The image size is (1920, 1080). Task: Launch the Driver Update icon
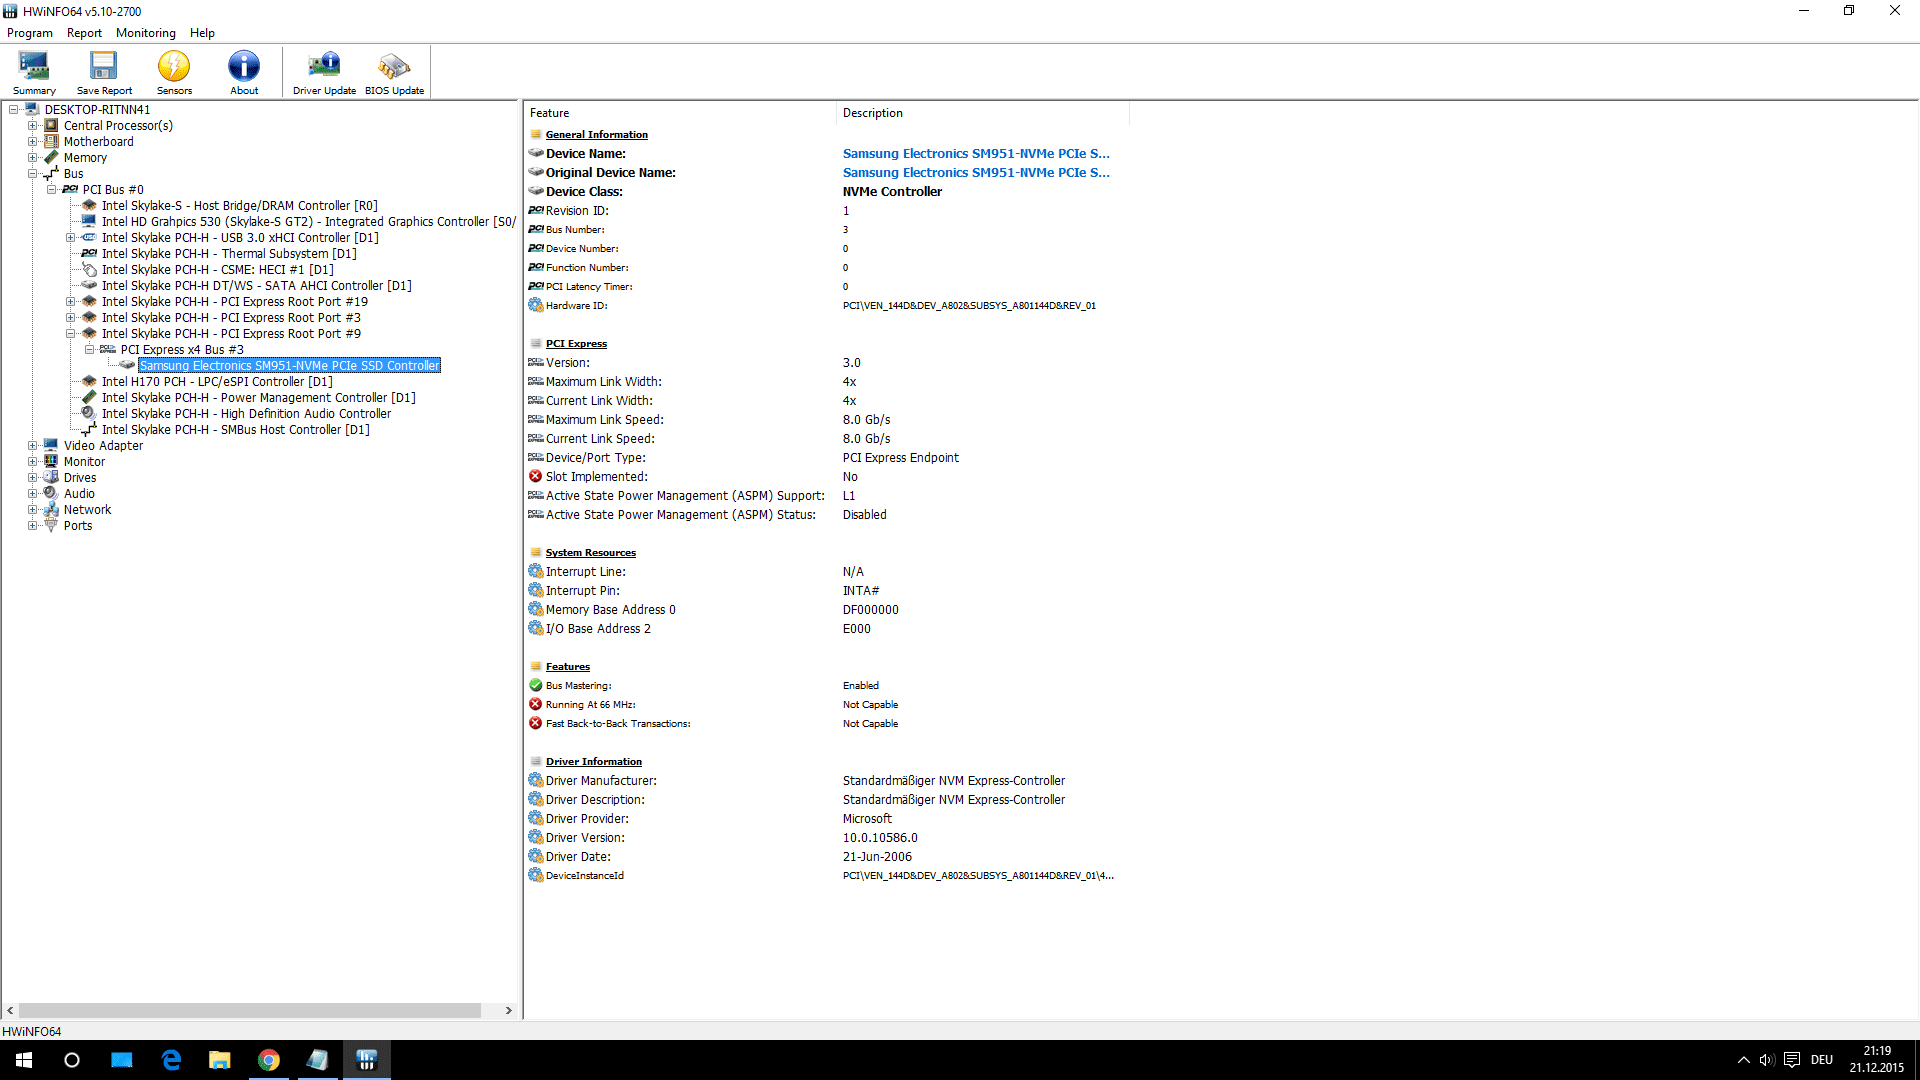tap(324, 72)
